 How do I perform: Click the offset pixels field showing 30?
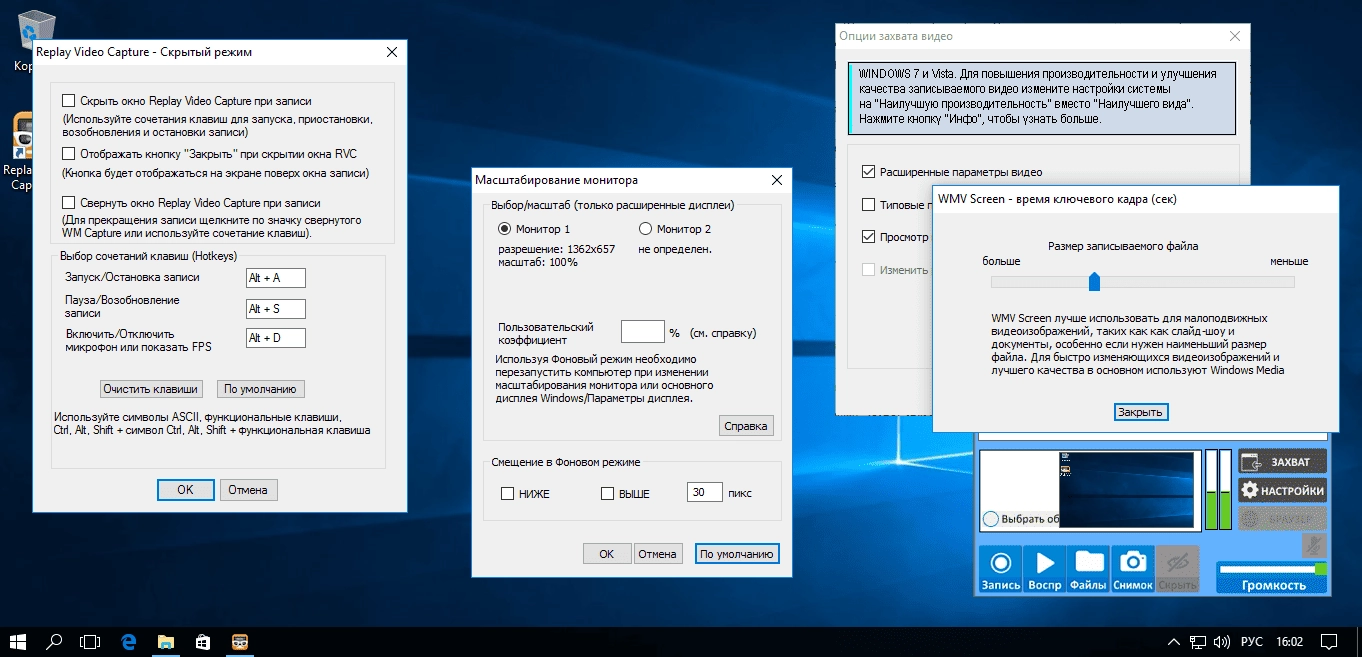click(x=704, y=493)
